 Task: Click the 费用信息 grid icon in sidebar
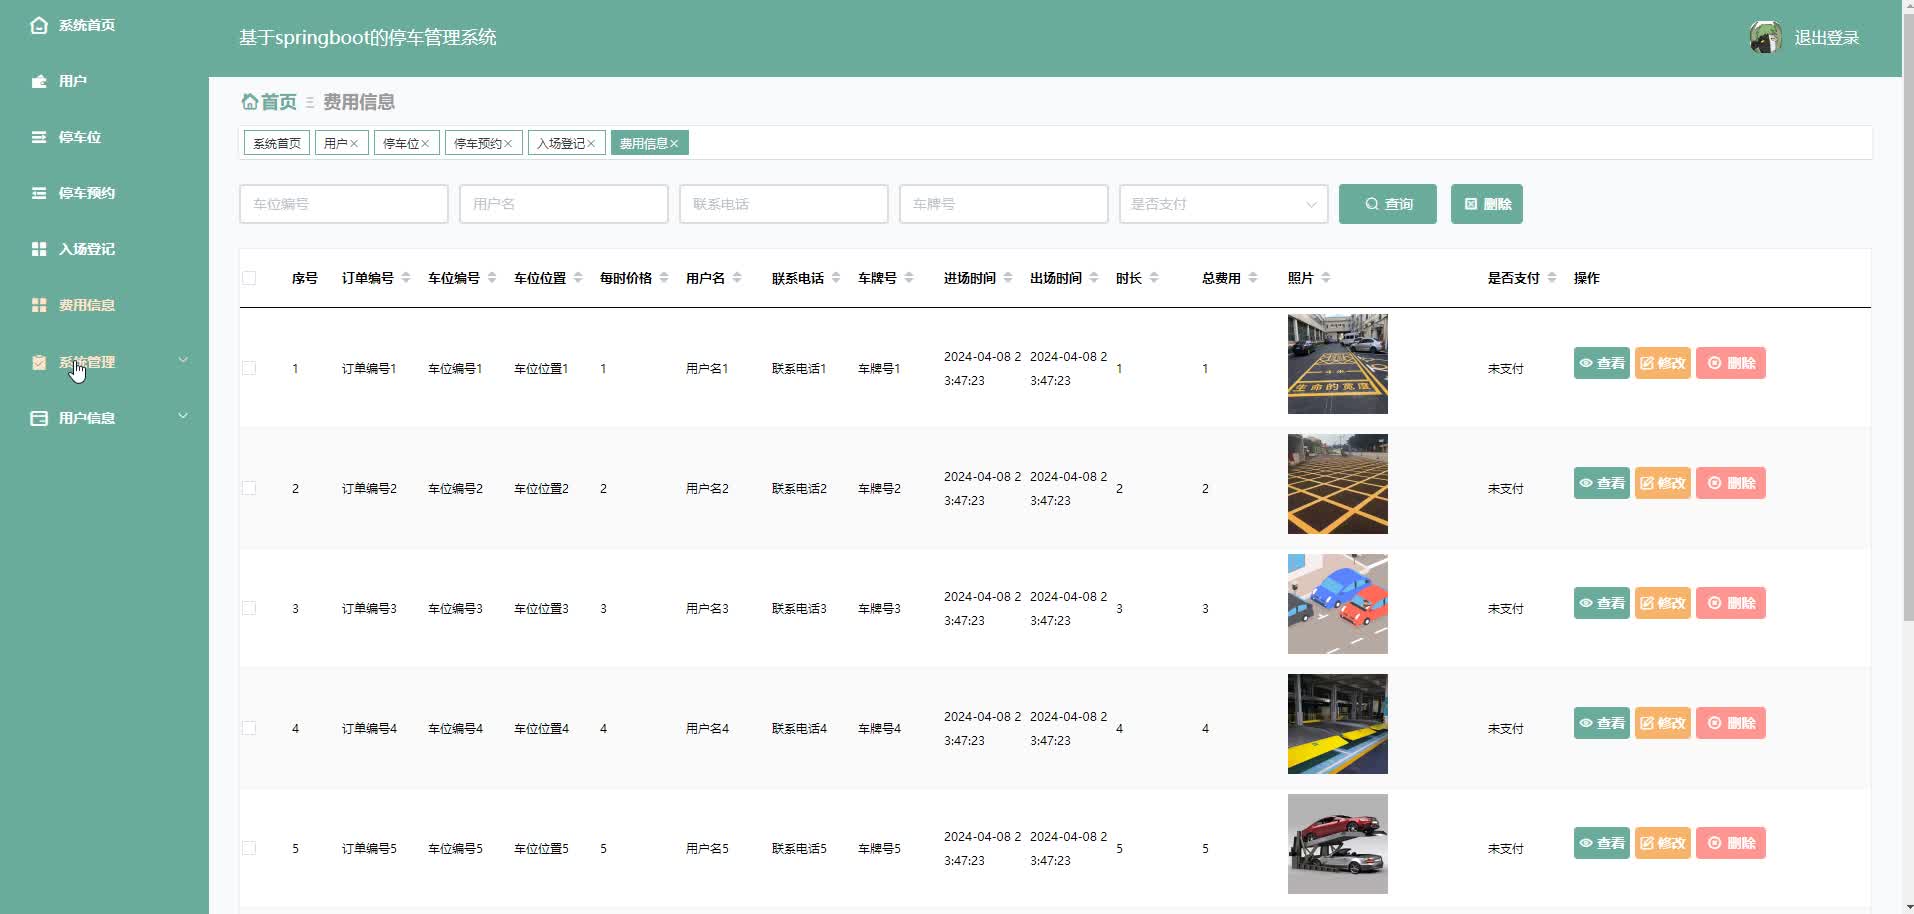pos(39,305)
